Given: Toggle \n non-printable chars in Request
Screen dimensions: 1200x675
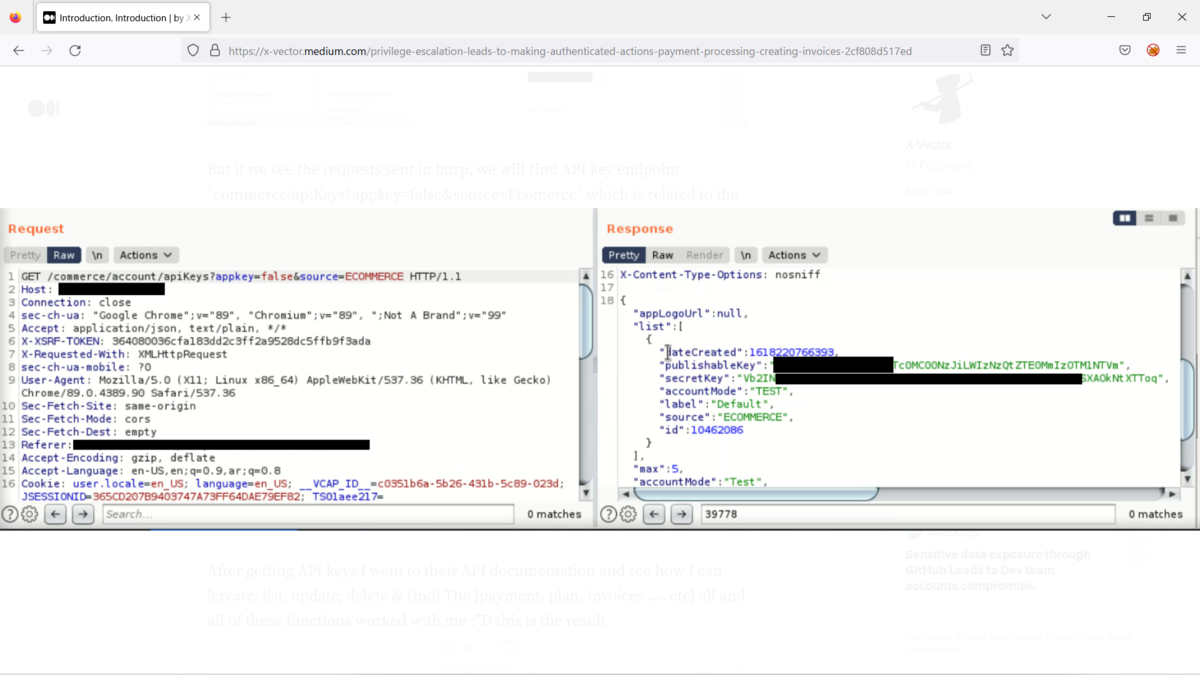Looking at the screenshot, I should tap(96, 255).
